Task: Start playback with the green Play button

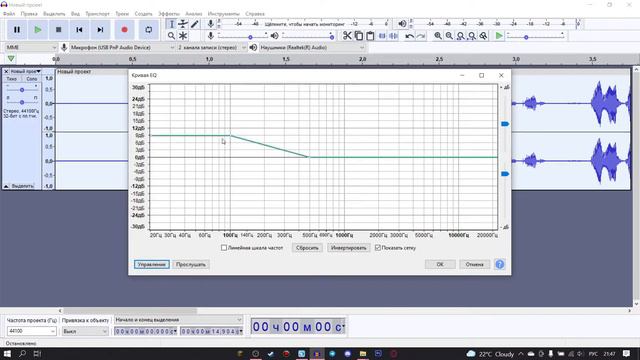Action: click(x=38, y=30)
